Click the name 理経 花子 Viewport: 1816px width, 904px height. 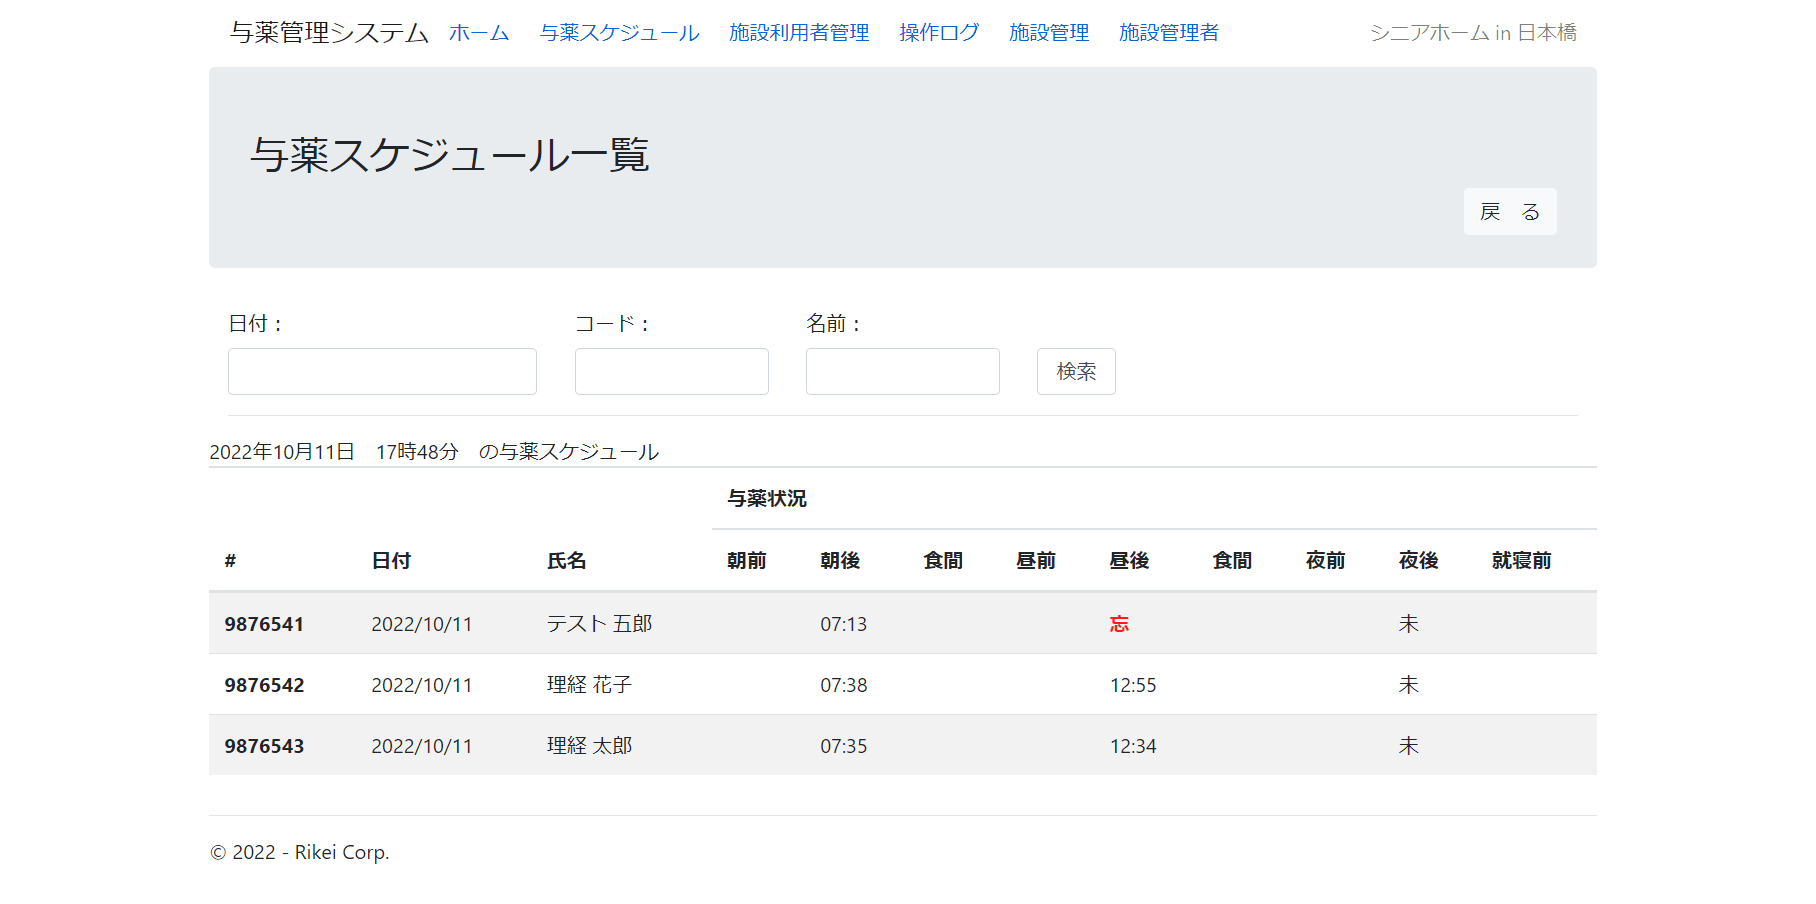(589, 685)
